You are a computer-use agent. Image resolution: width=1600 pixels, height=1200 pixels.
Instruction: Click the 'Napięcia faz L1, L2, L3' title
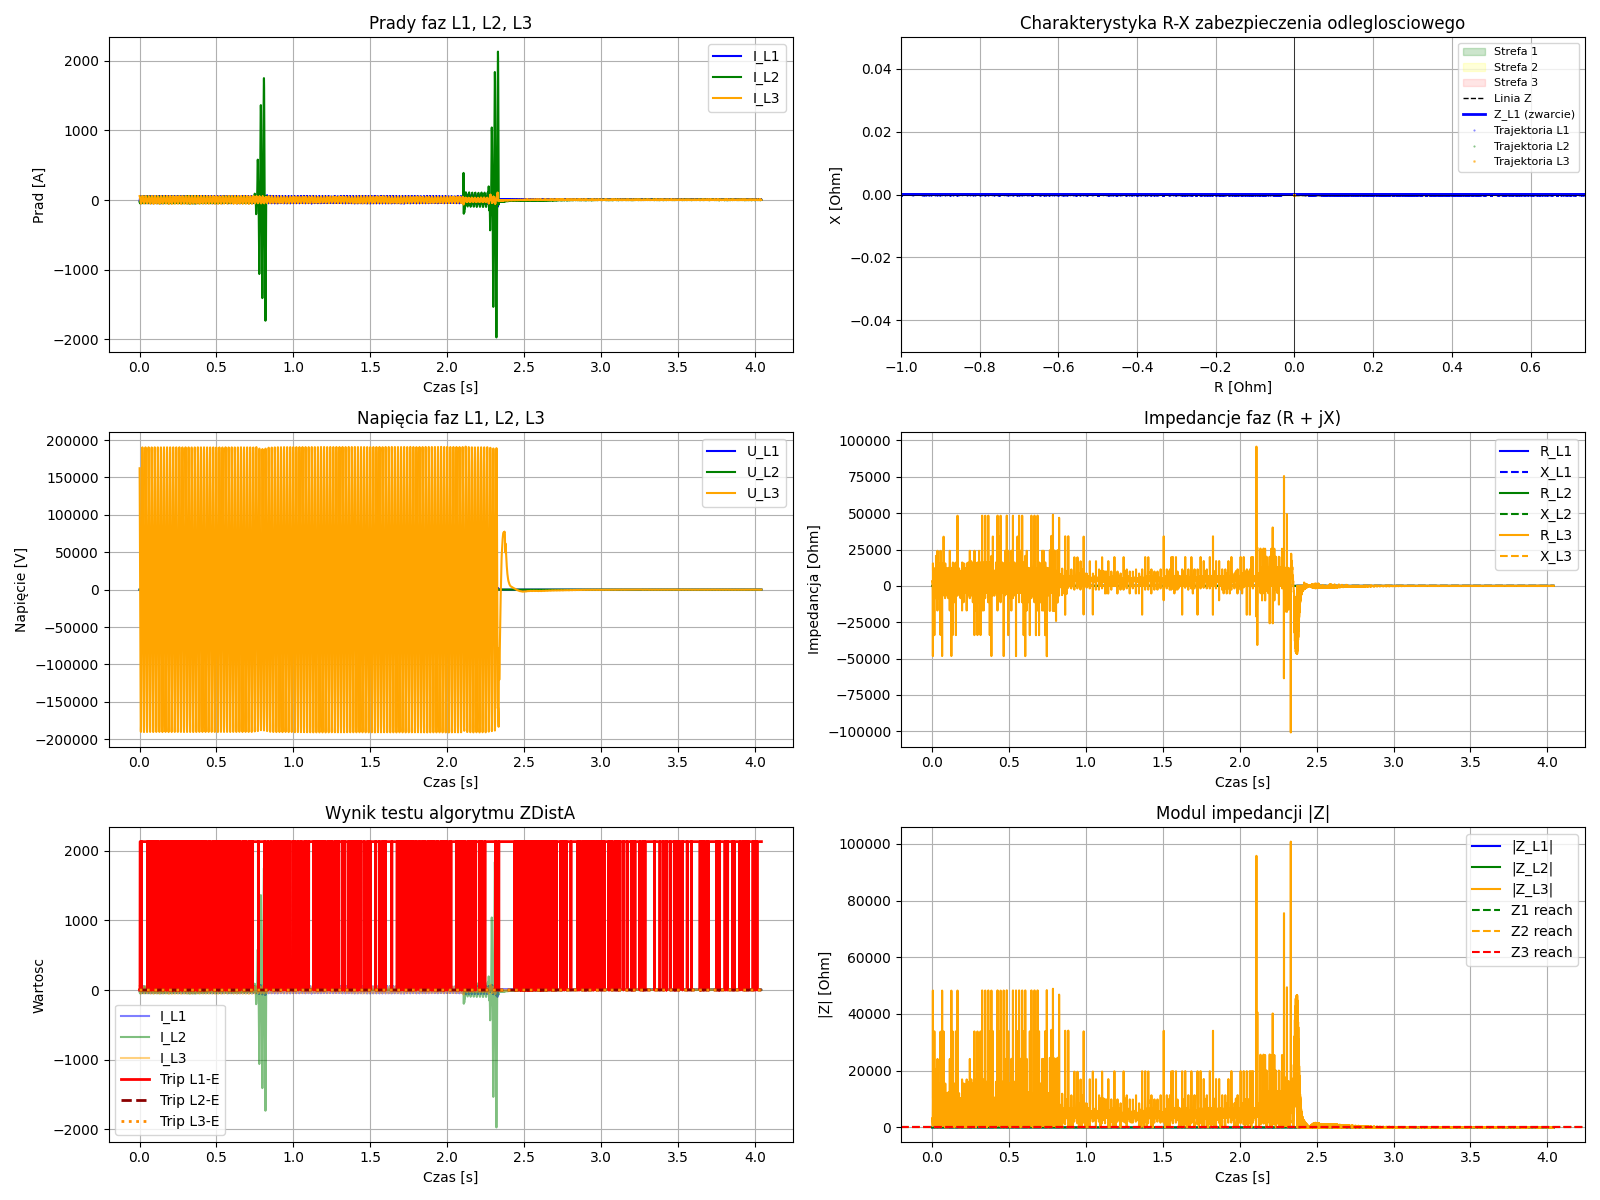pyautogui.click(x=450, y=418)
